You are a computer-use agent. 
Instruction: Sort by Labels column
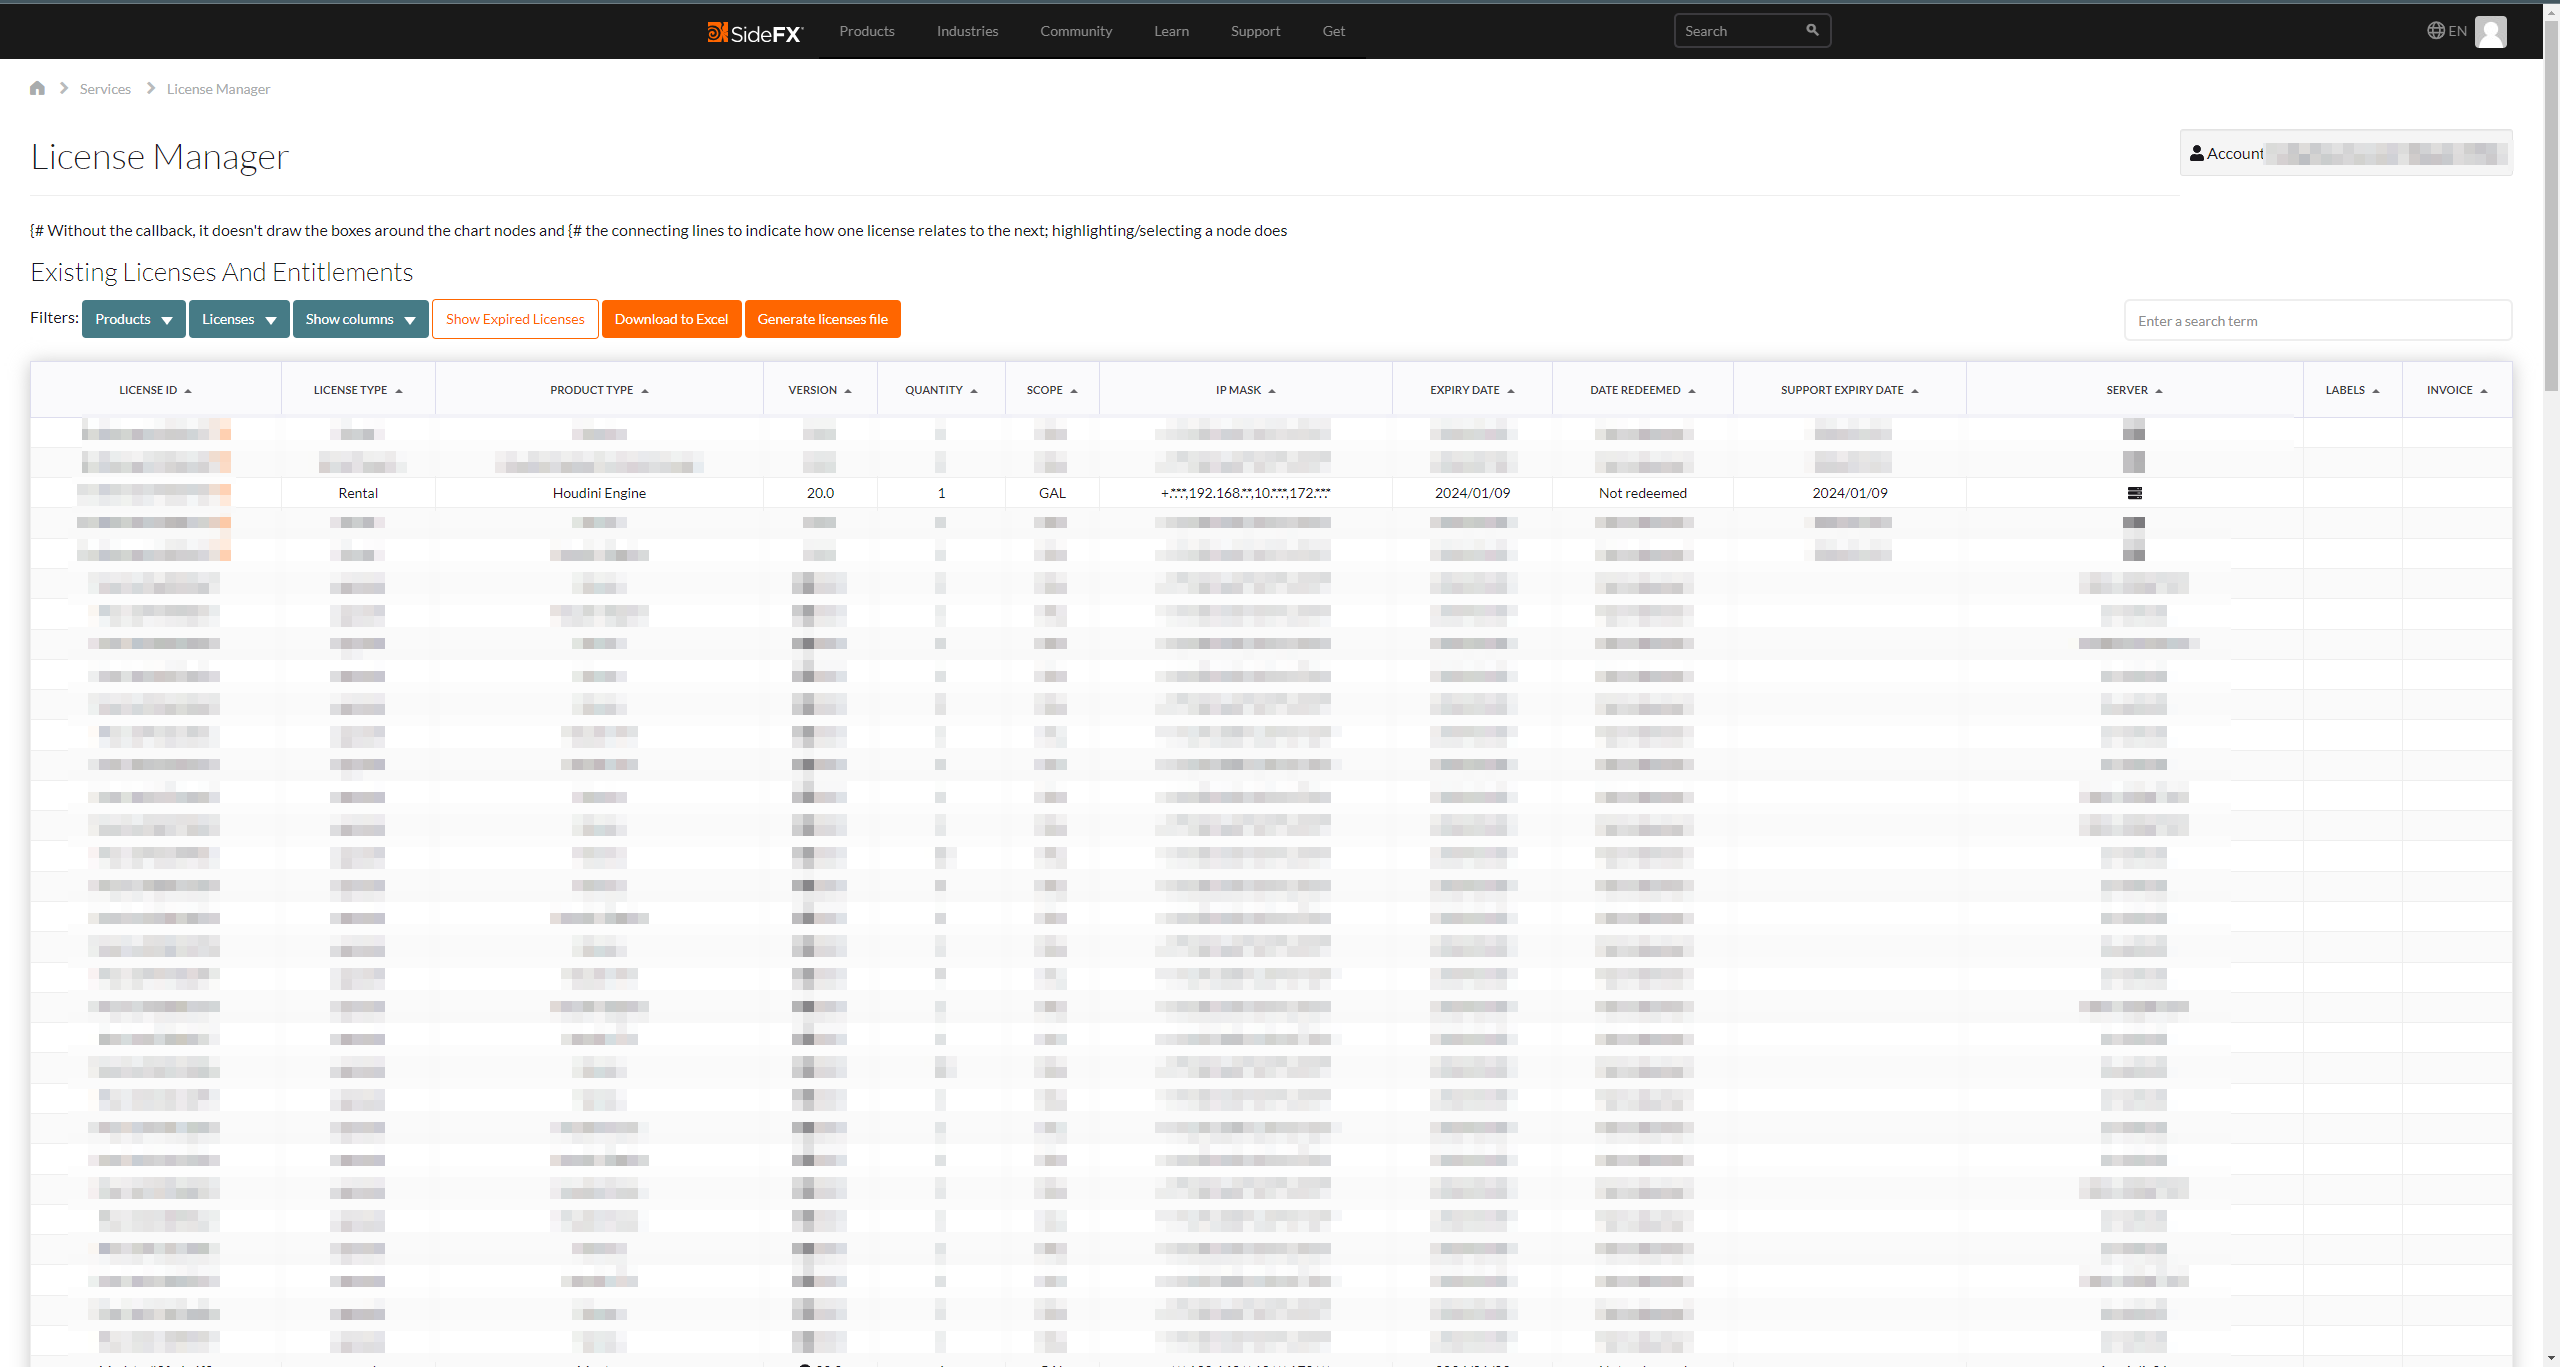2352,390
